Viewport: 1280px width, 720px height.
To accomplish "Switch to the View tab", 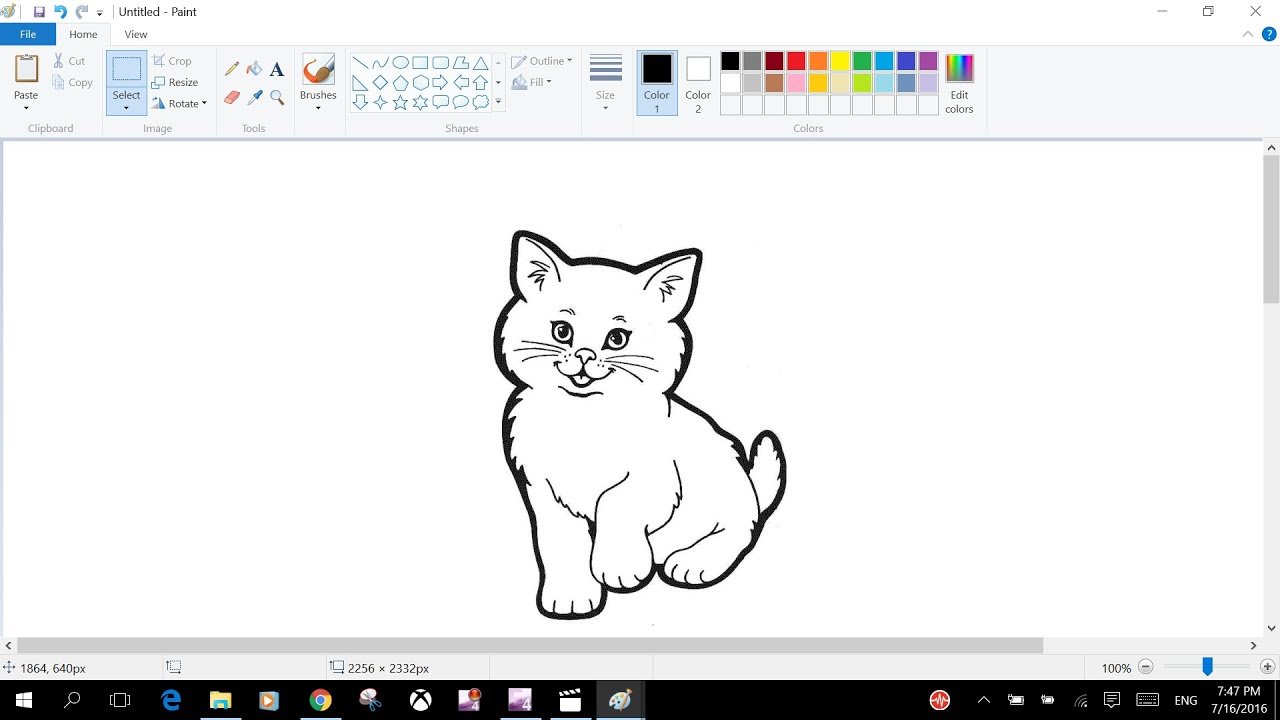I will 136,34.
